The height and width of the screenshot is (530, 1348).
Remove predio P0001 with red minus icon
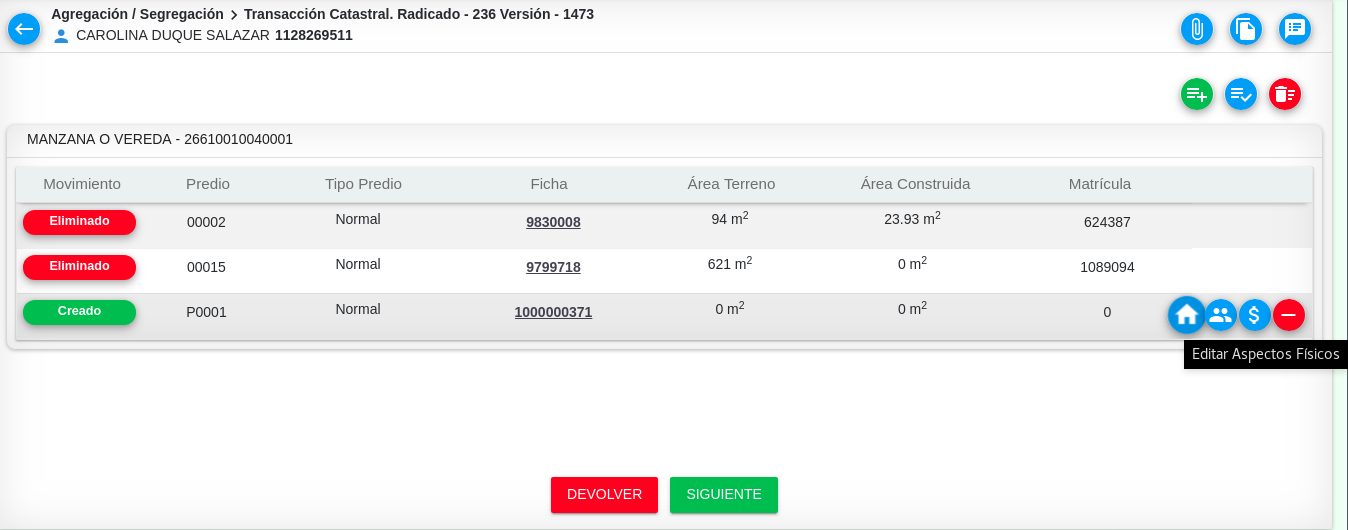[1288, 316]
